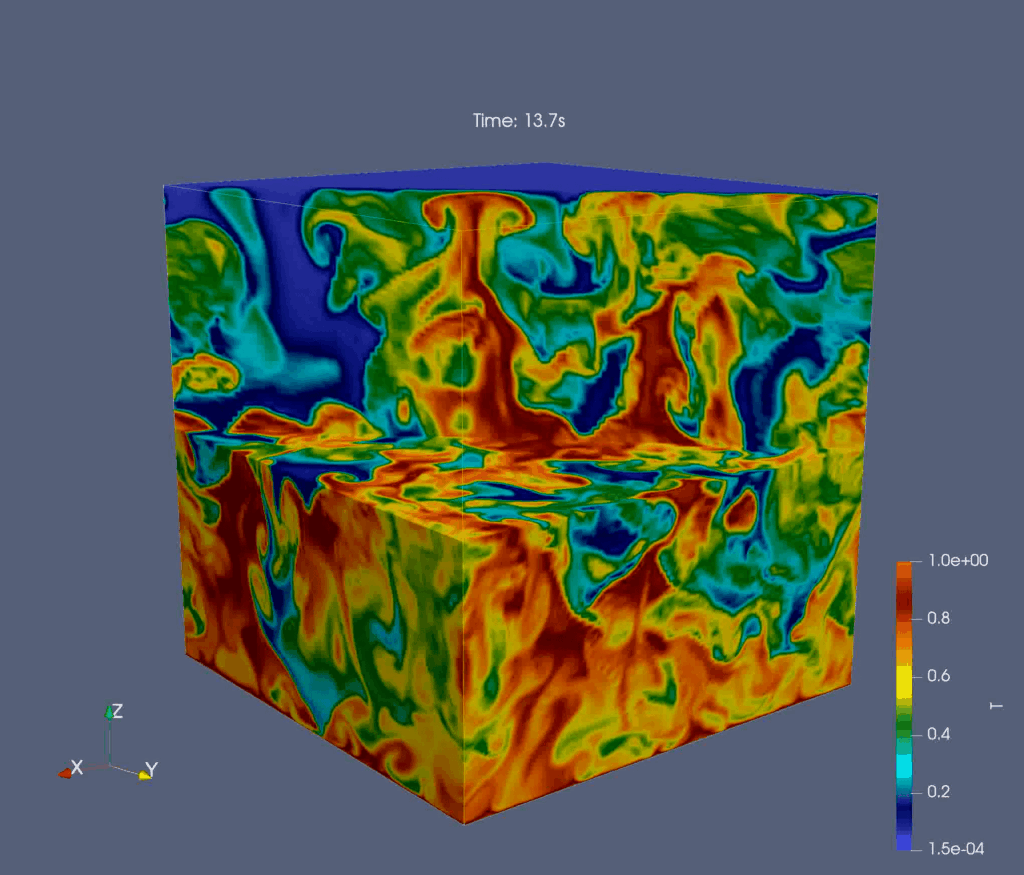Click the origin of the orientation axes
The width and height of the screenshot is (1024, 875).
109,765
